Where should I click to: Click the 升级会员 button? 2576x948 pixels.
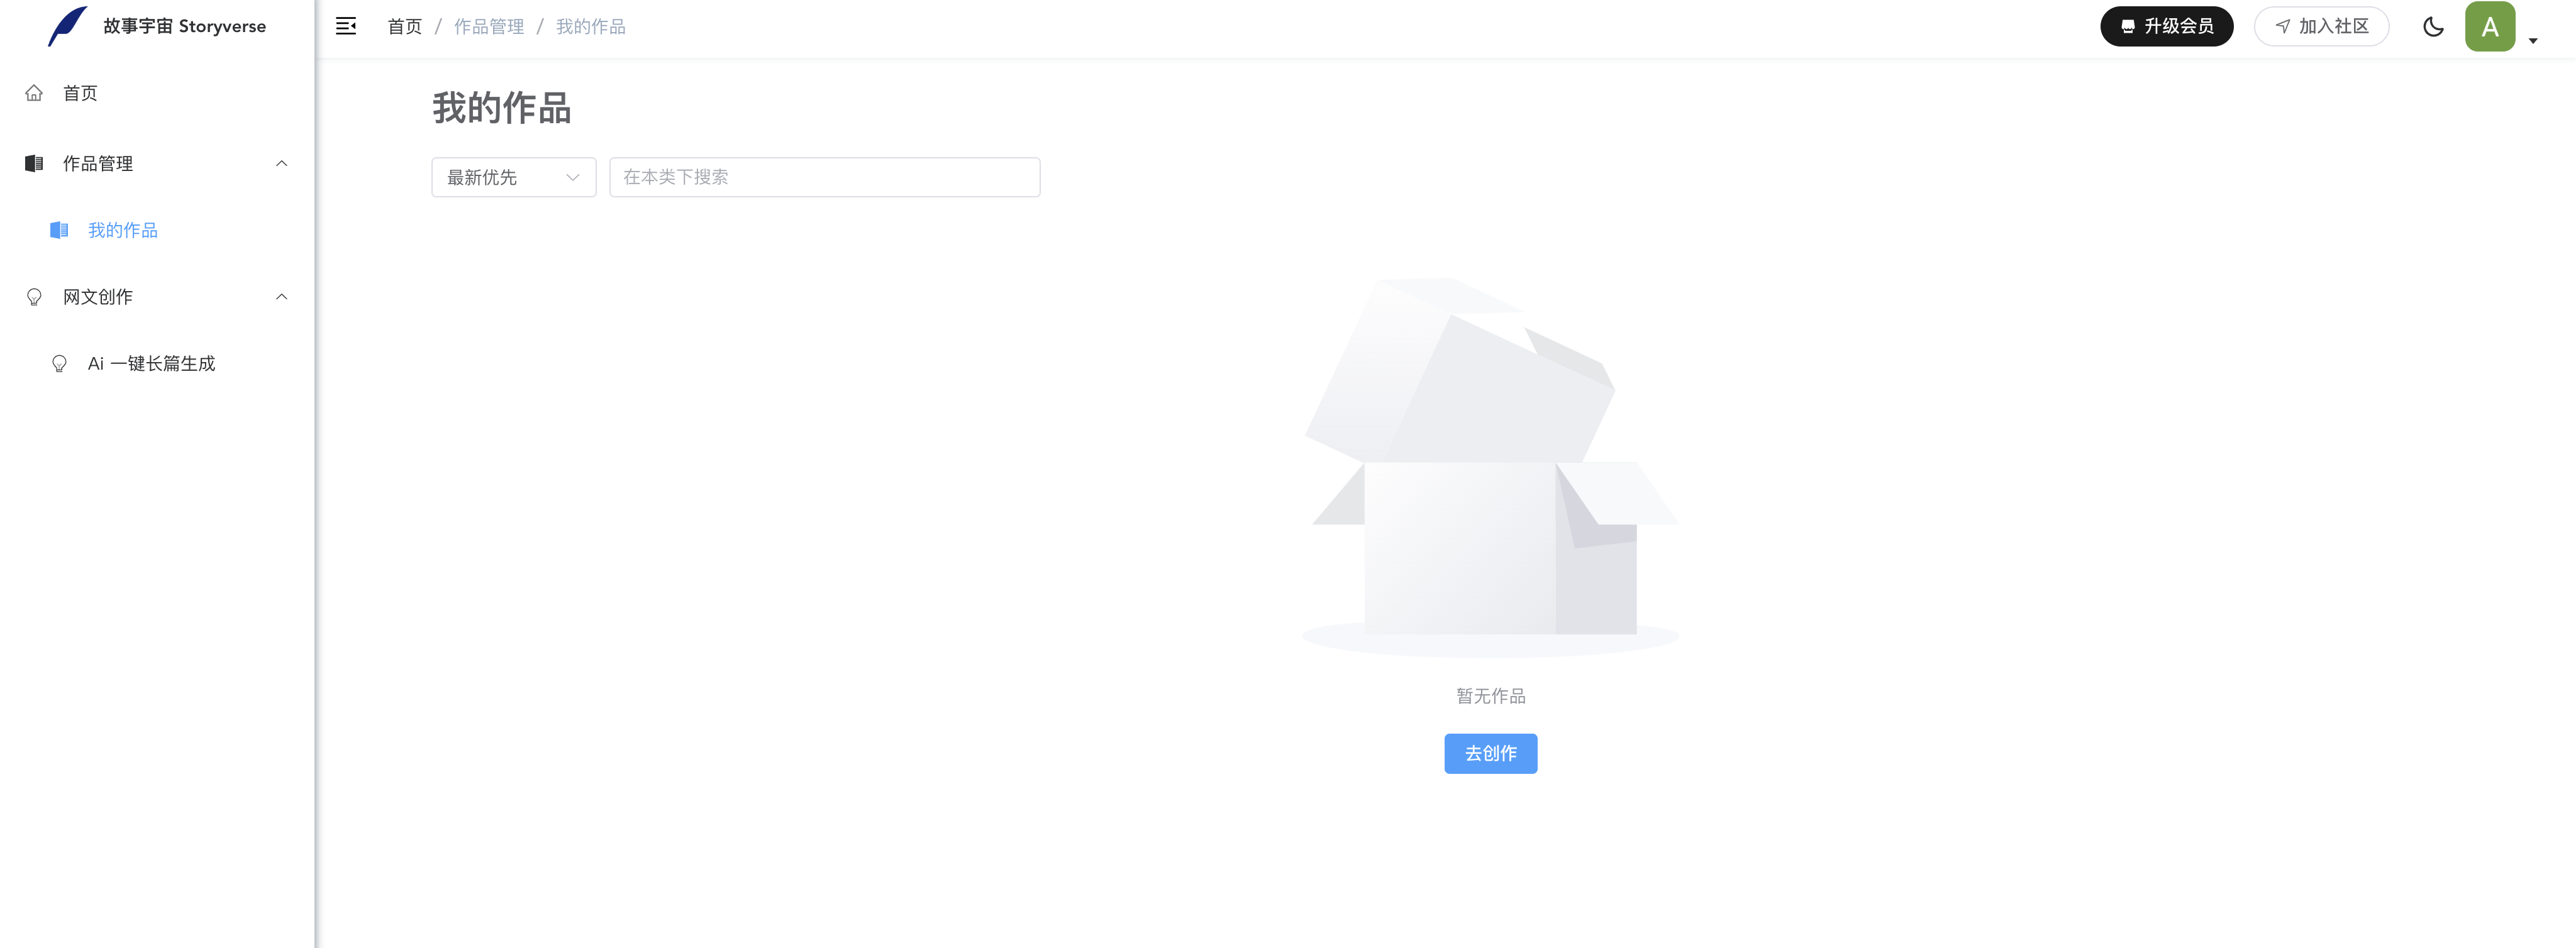click(x=2166, y=27)
